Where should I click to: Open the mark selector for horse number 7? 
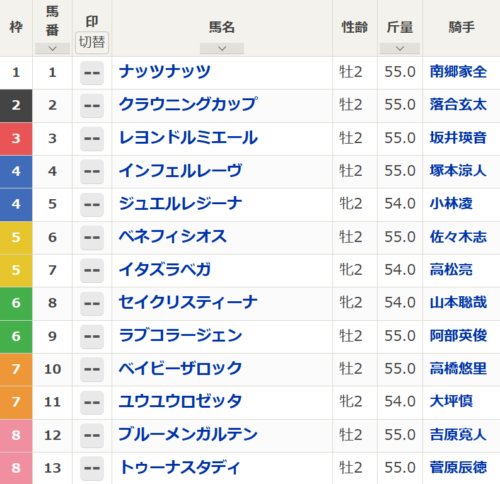92,270
